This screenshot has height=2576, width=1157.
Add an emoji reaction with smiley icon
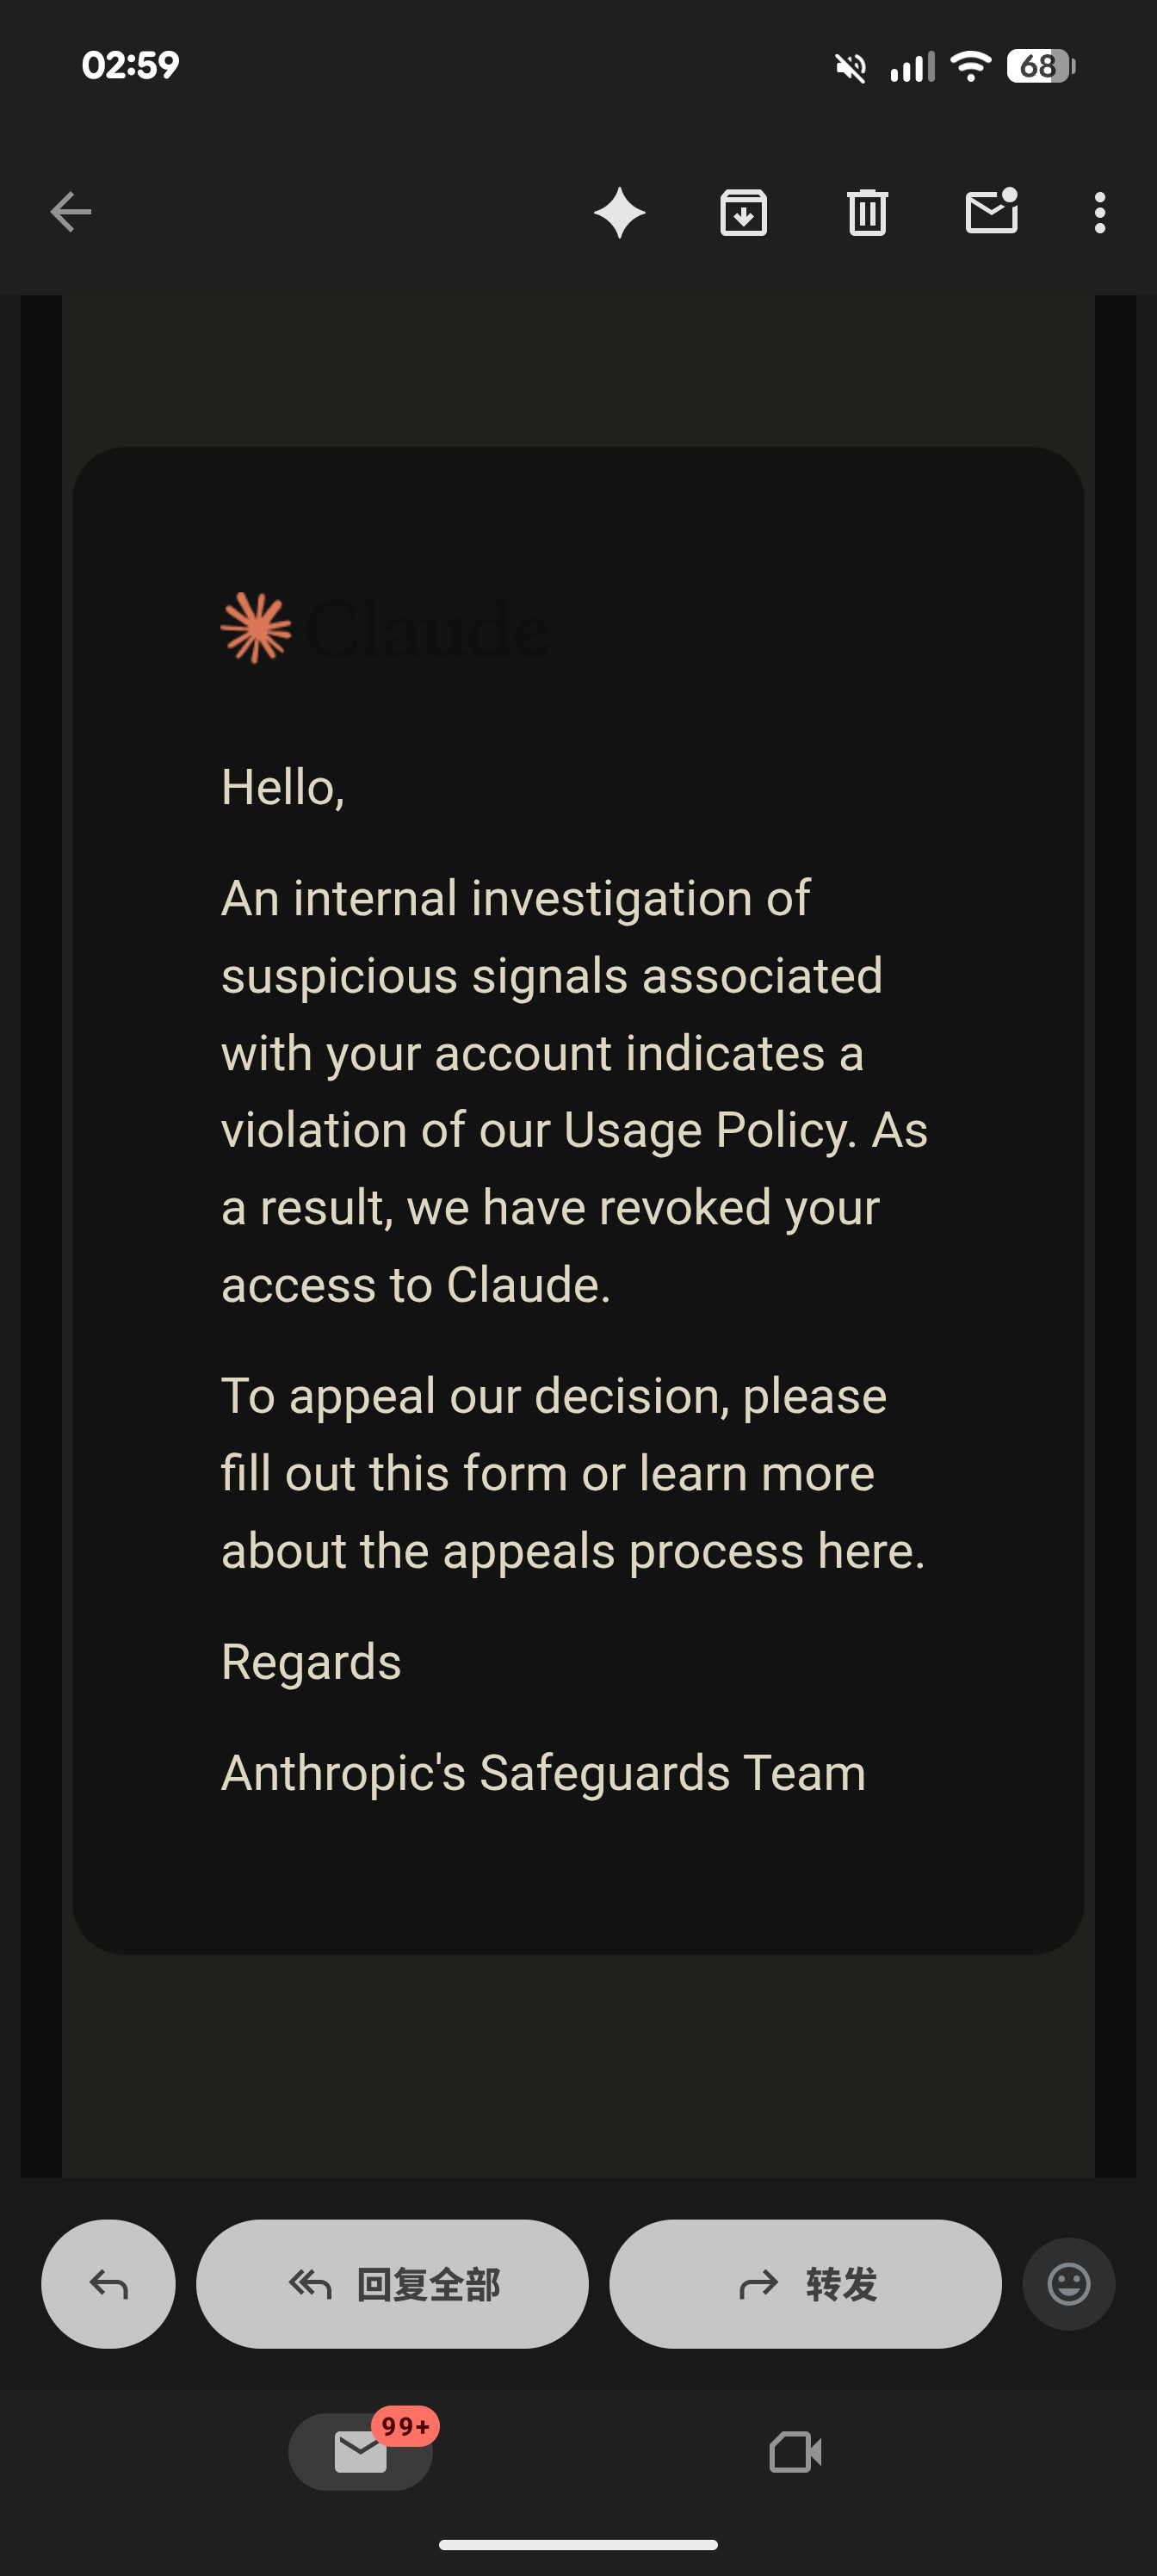(1068, 2284)
